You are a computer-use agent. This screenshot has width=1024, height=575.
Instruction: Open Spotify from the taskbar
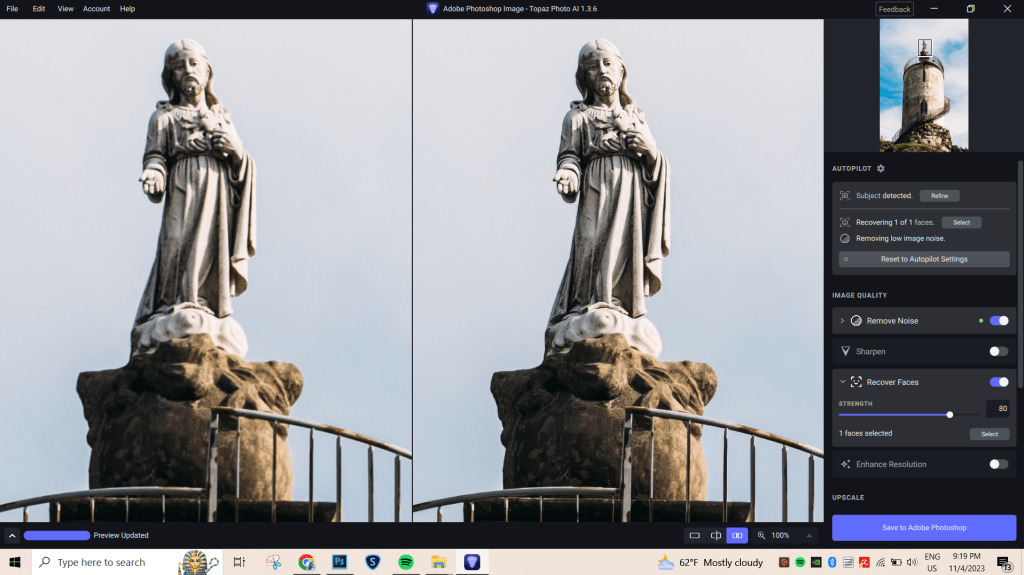[x=405, y=562]
